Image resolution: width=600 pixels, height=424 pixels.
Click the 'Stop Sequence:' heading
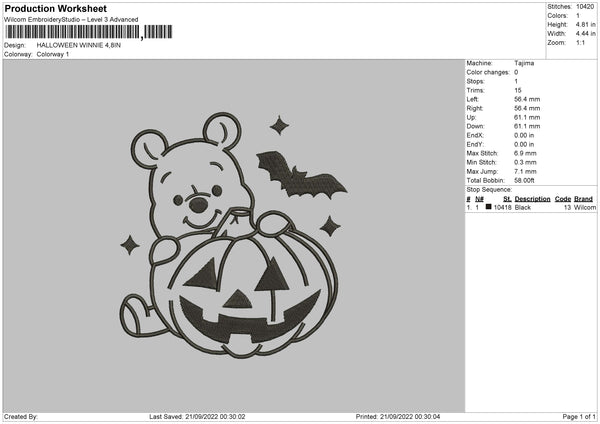[489, 190]
